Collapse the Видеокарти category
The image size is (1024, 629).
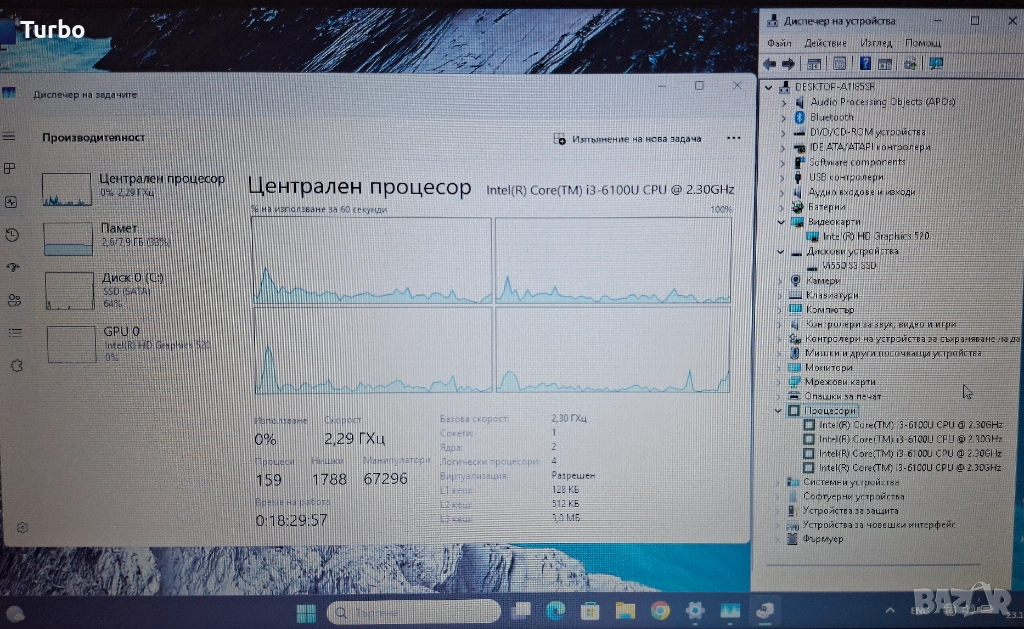(782, 221)
